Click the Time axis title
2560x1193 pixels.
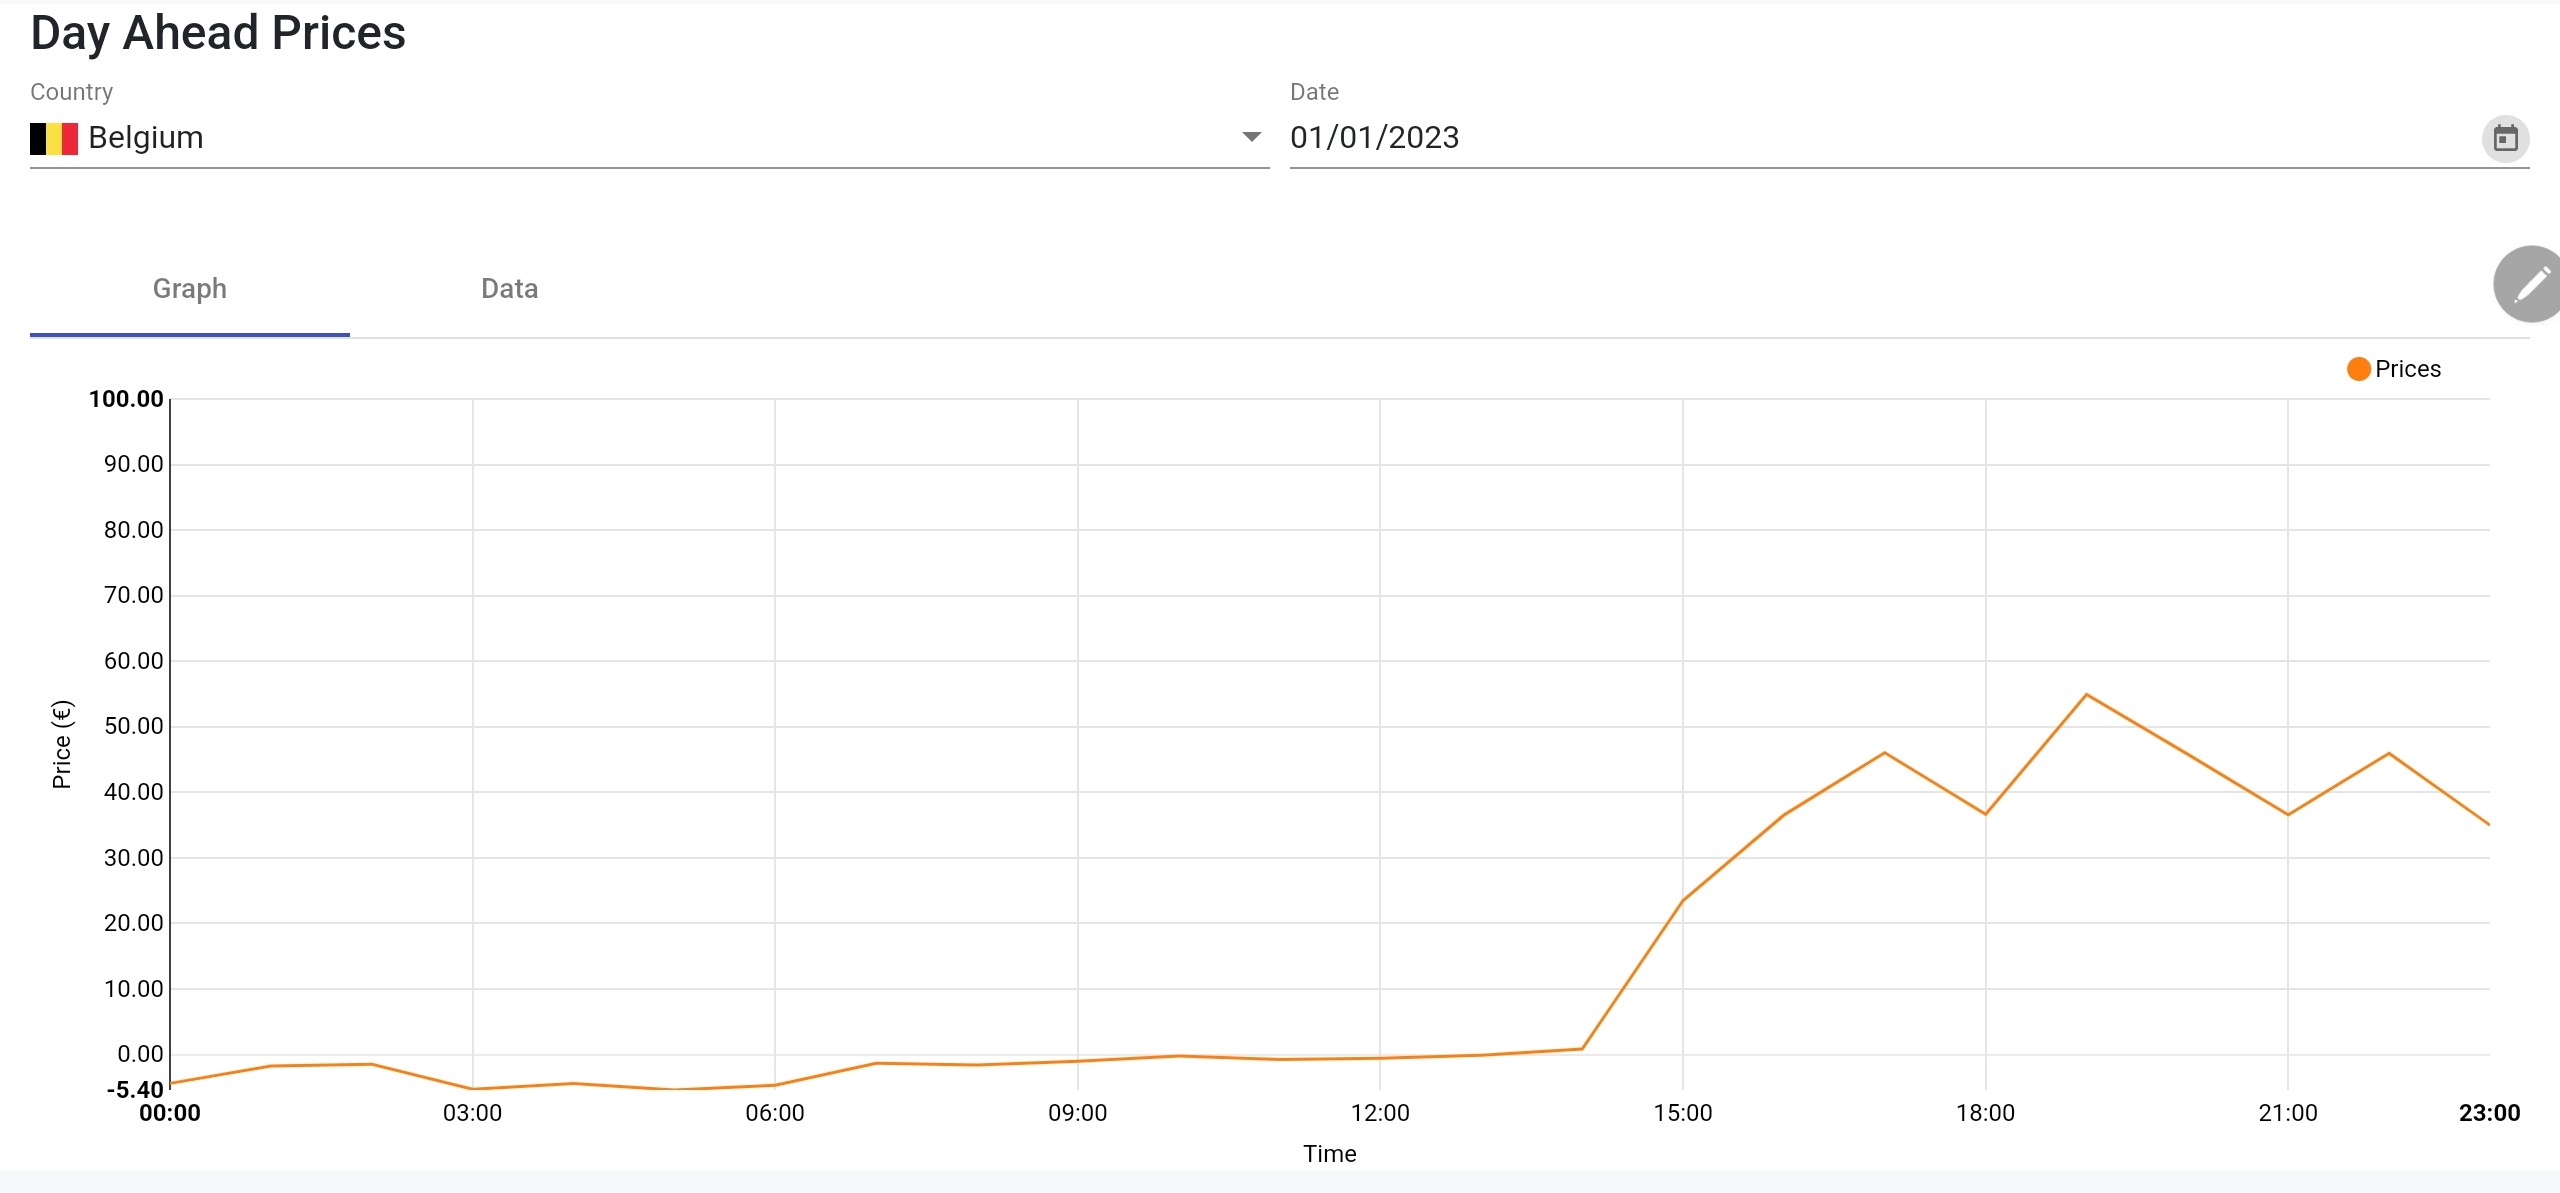(x=1329, y=1154)
